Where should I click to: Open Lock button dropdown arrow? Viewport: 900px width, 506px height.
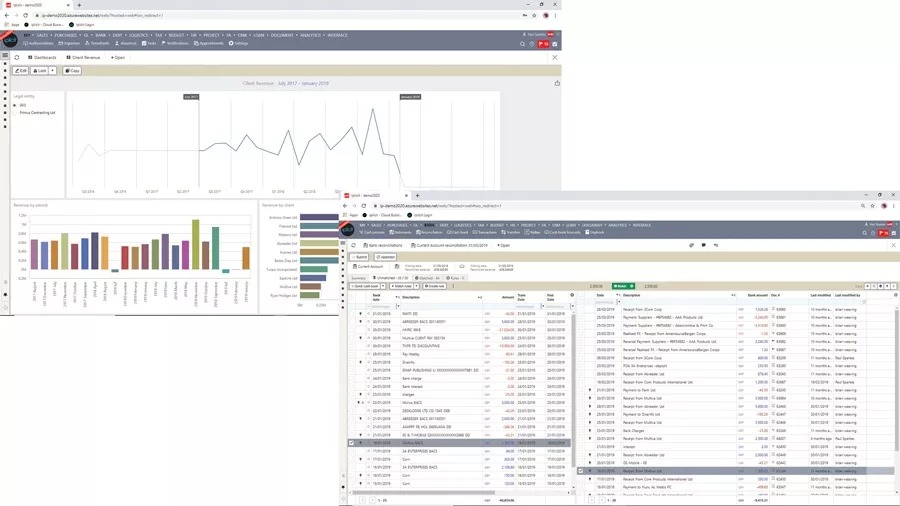(52, 71)
